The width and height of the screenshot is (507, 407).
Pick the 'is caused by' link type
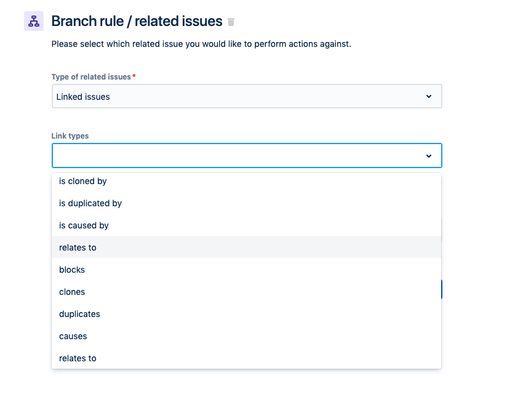coord(247,225)
